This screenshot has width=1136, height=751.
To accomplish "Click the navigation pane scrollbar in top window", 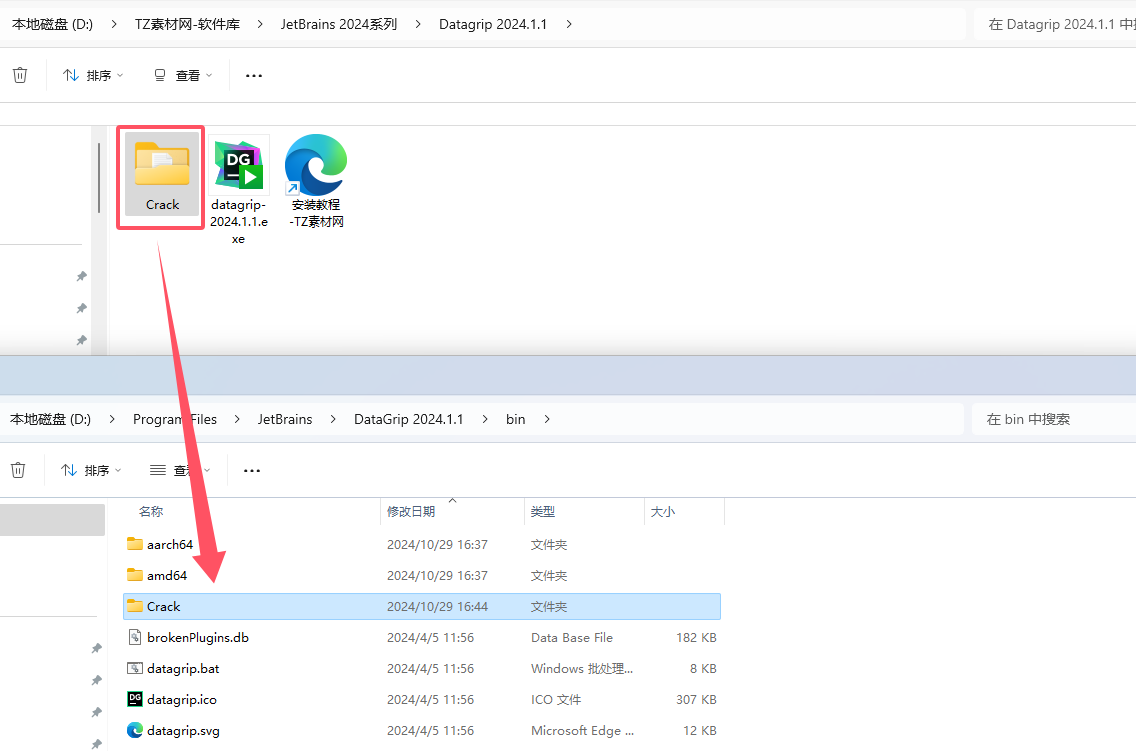I will tap(99, 178).
